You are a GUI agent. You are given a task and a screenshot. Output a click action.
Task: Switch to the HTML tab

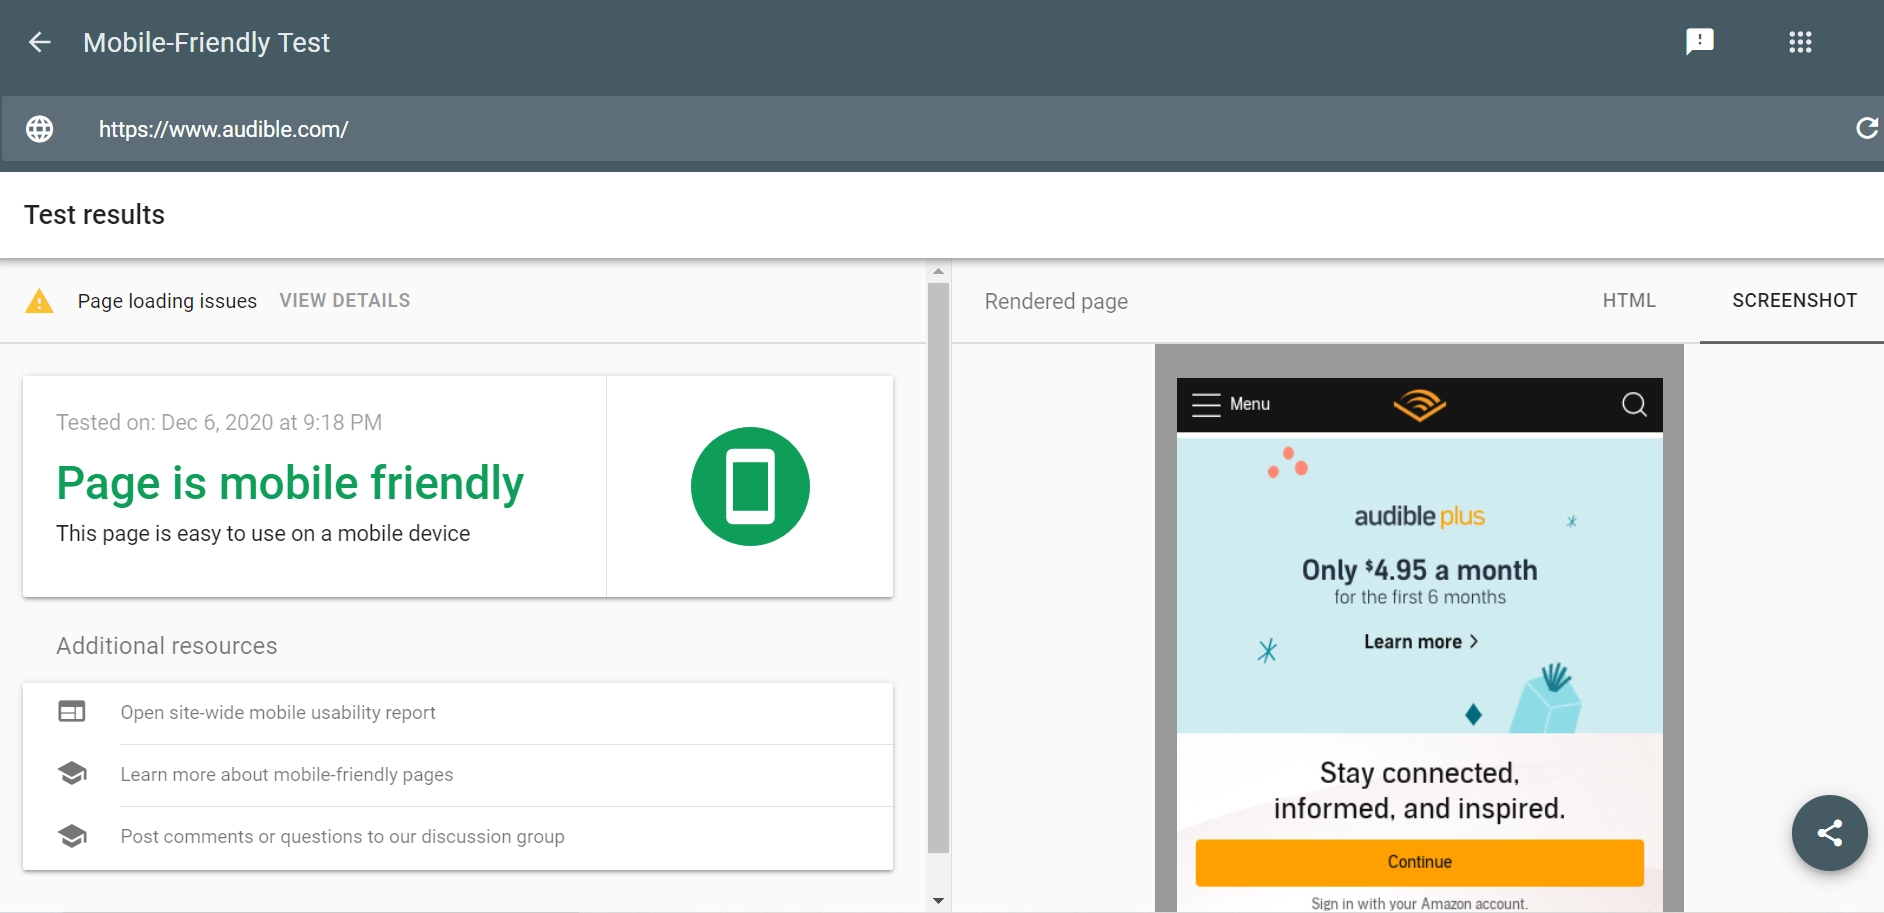(1628, 300)
